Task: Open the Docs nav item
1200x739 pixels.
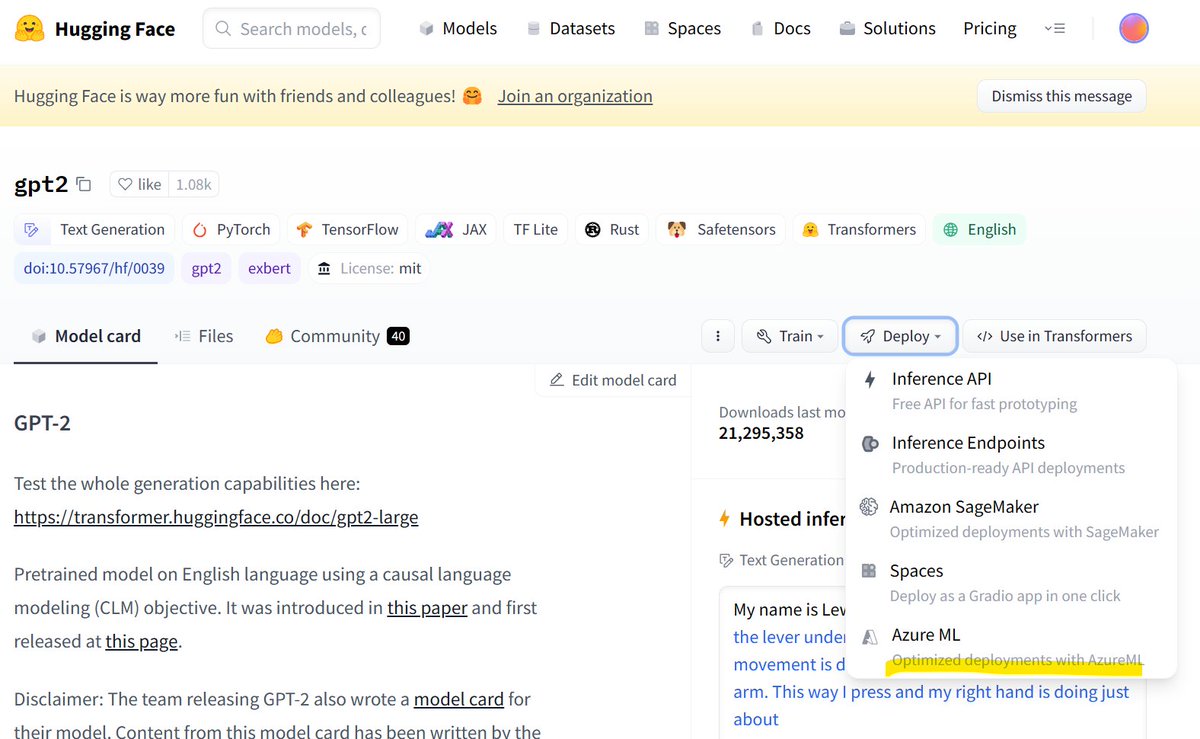Action: tap(780, 28)
